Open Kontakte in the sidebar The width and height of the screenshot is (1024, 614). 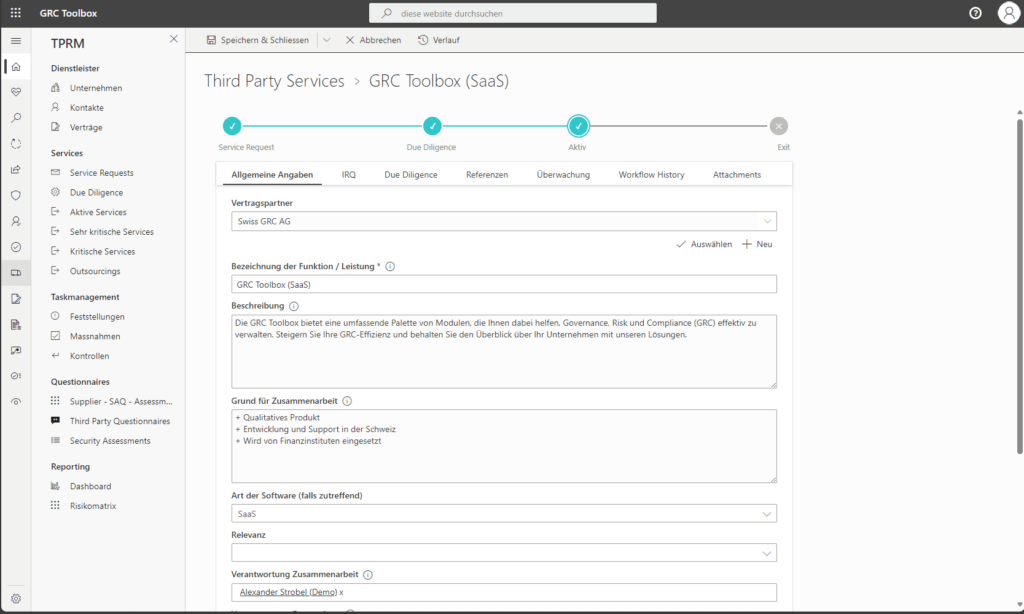click(86, 108)
